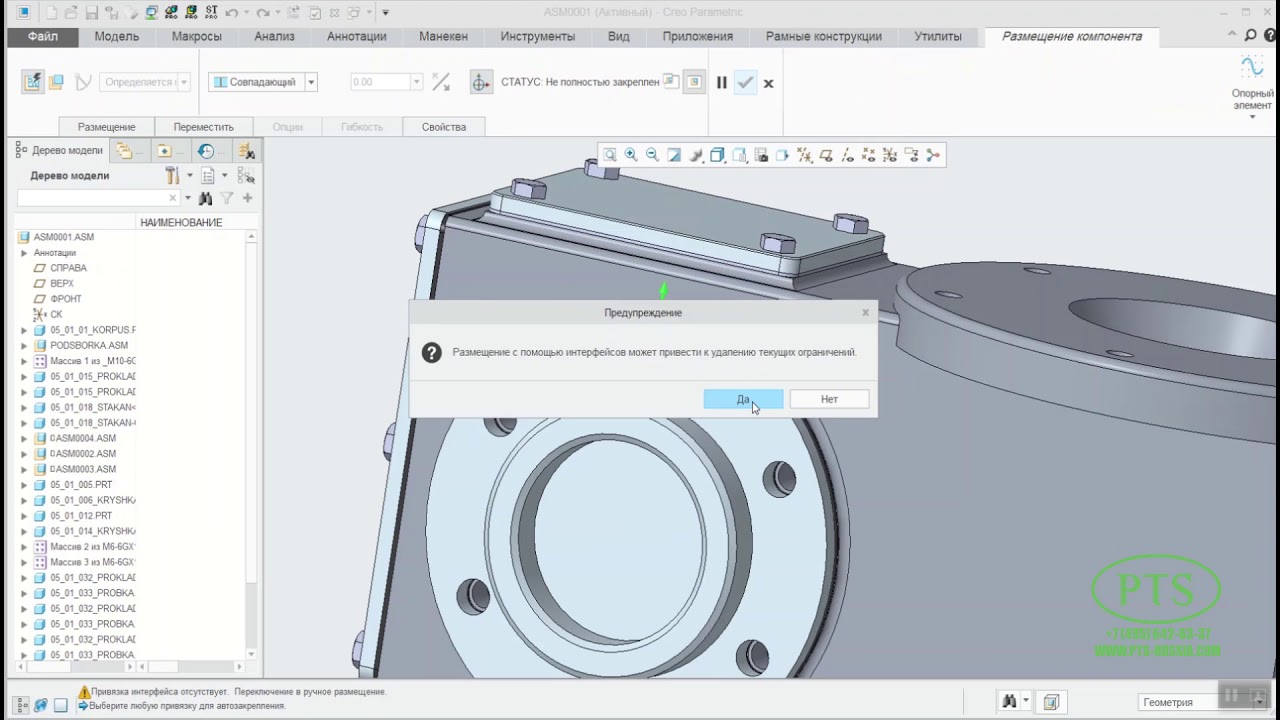This screenshot has height=720, width=1280.
Task: Toggle axis display in view toolbar
Action: click(847, 155)
